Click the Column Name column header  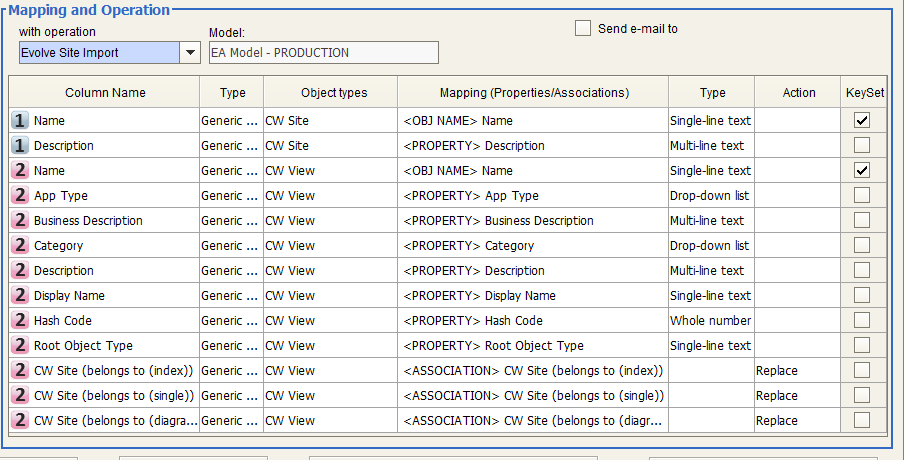[x=105, y=93]
